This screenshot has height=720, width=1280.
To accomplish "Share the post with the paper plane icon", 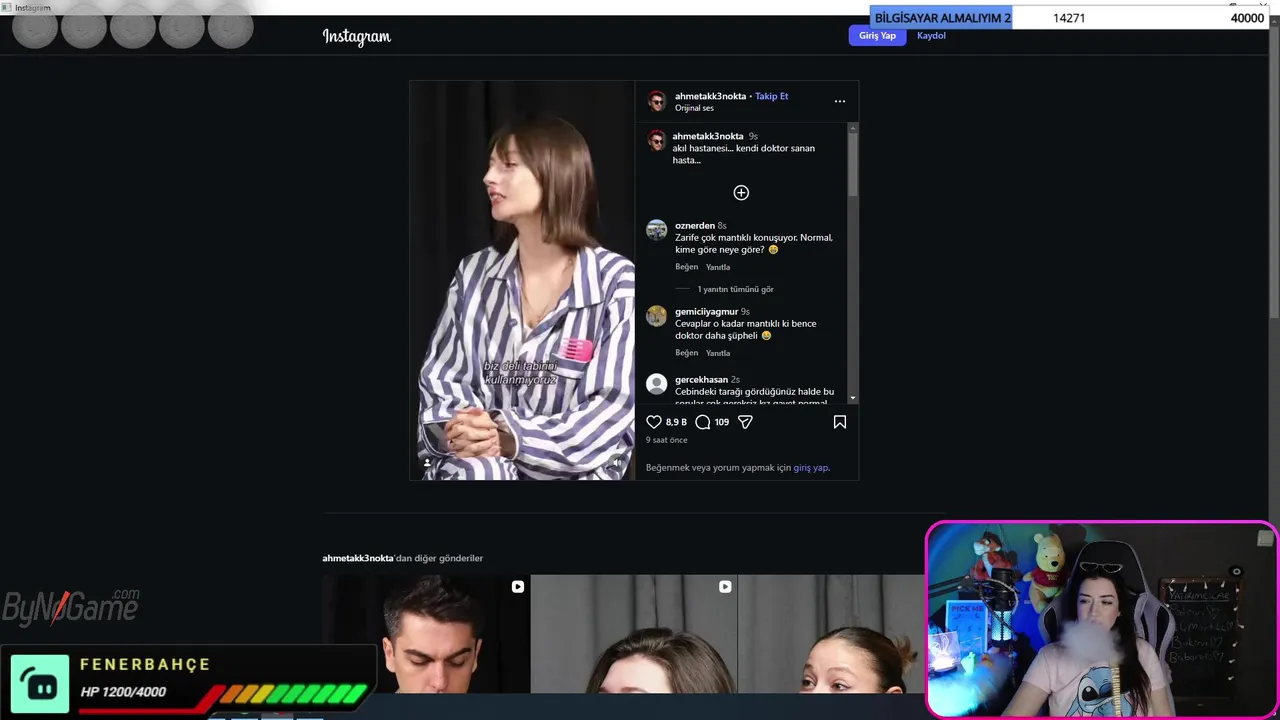I will coord(745,422).
